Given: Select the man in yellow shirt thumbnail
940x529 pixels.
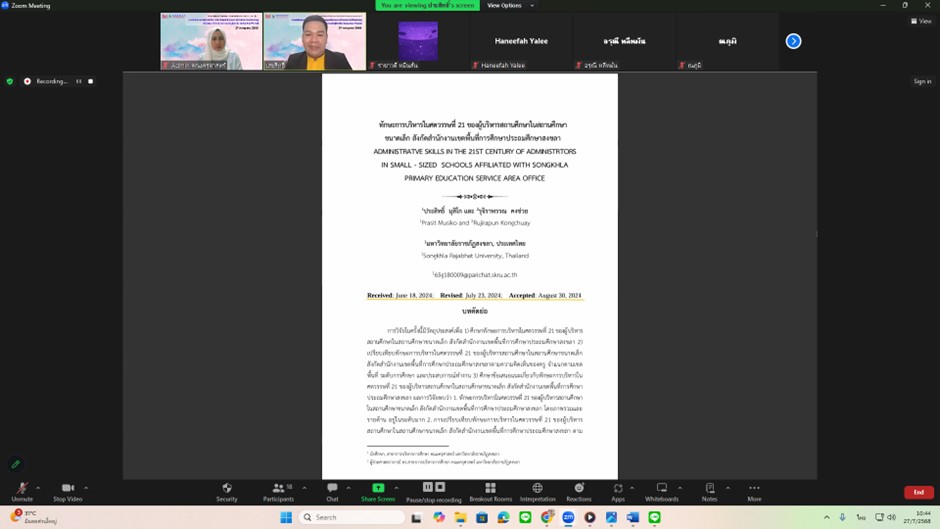Looking at the screenshot, I should (315, 41).
